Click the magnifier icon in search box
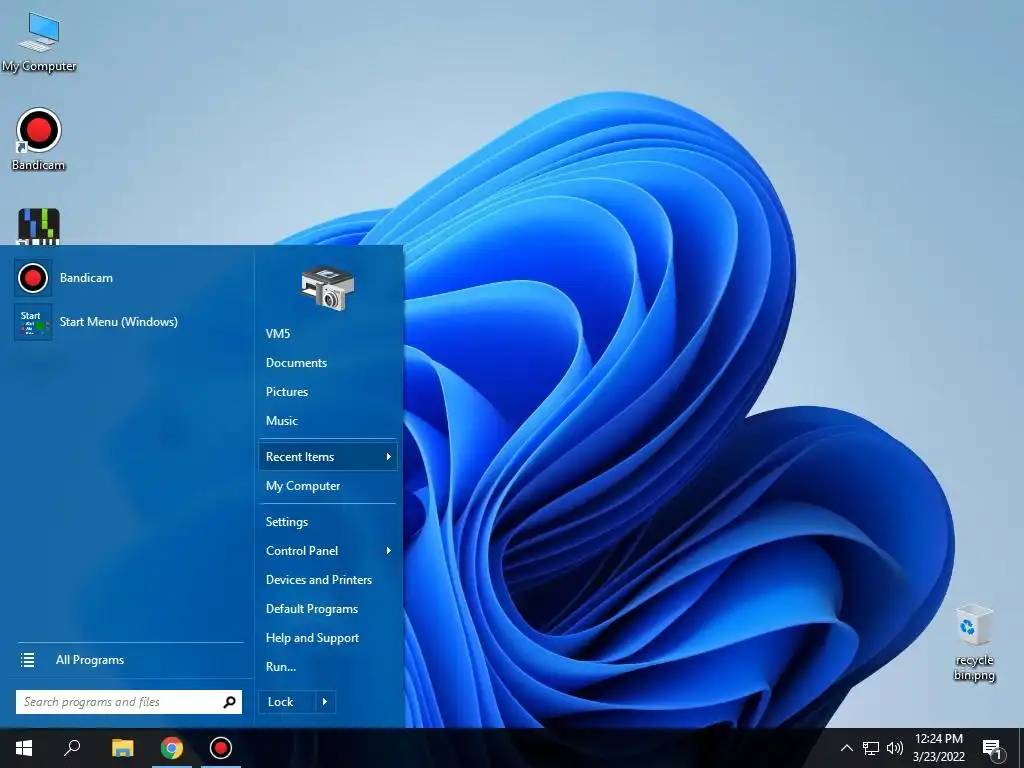The height and width of the screenshot is (768, 1024). pos(229,702)
